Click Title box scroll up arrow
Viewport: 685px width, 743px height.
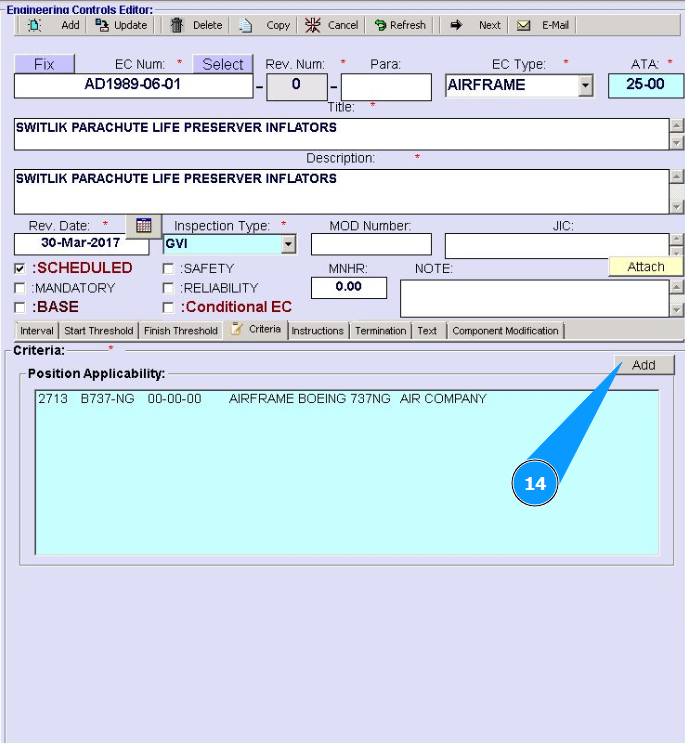(676, 126)
